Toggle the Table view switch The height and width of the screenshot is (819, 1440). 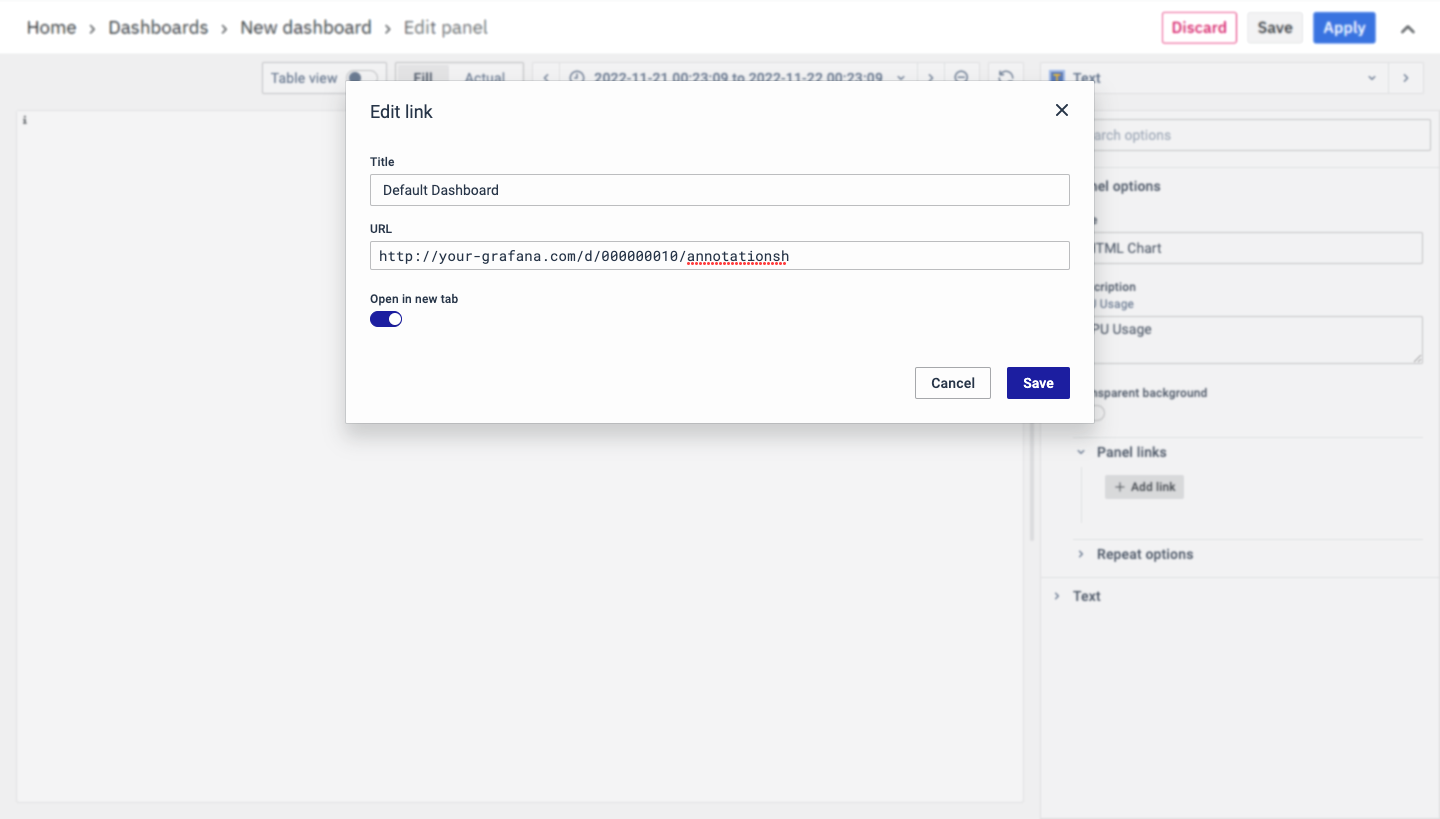point(360,78)
